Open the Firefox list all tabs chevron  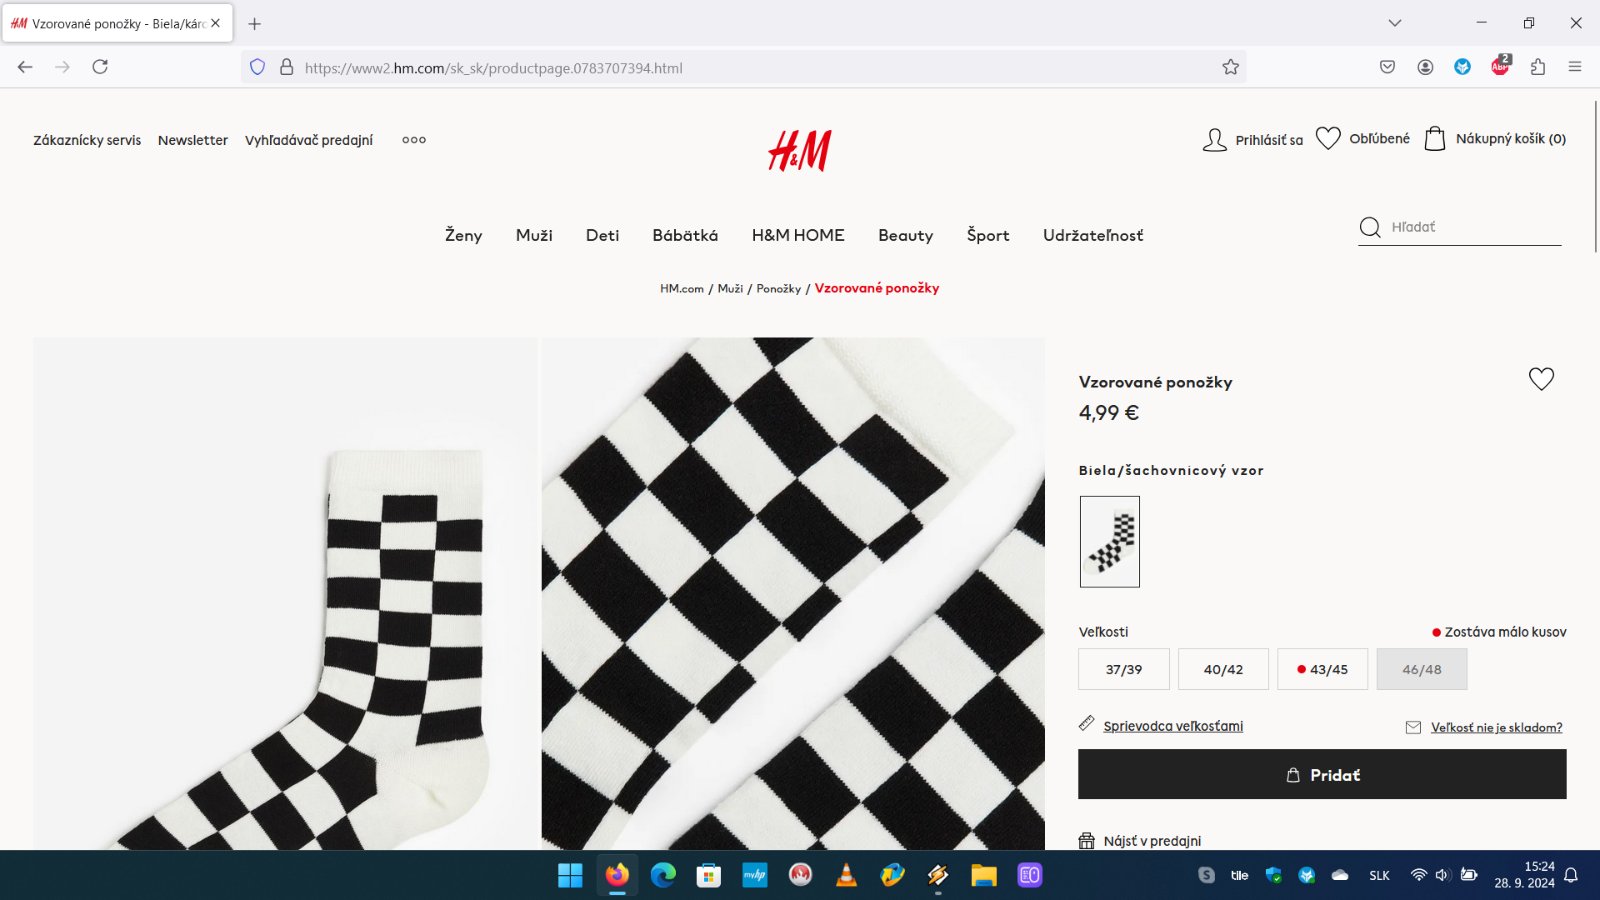(x=1395, y=23)
